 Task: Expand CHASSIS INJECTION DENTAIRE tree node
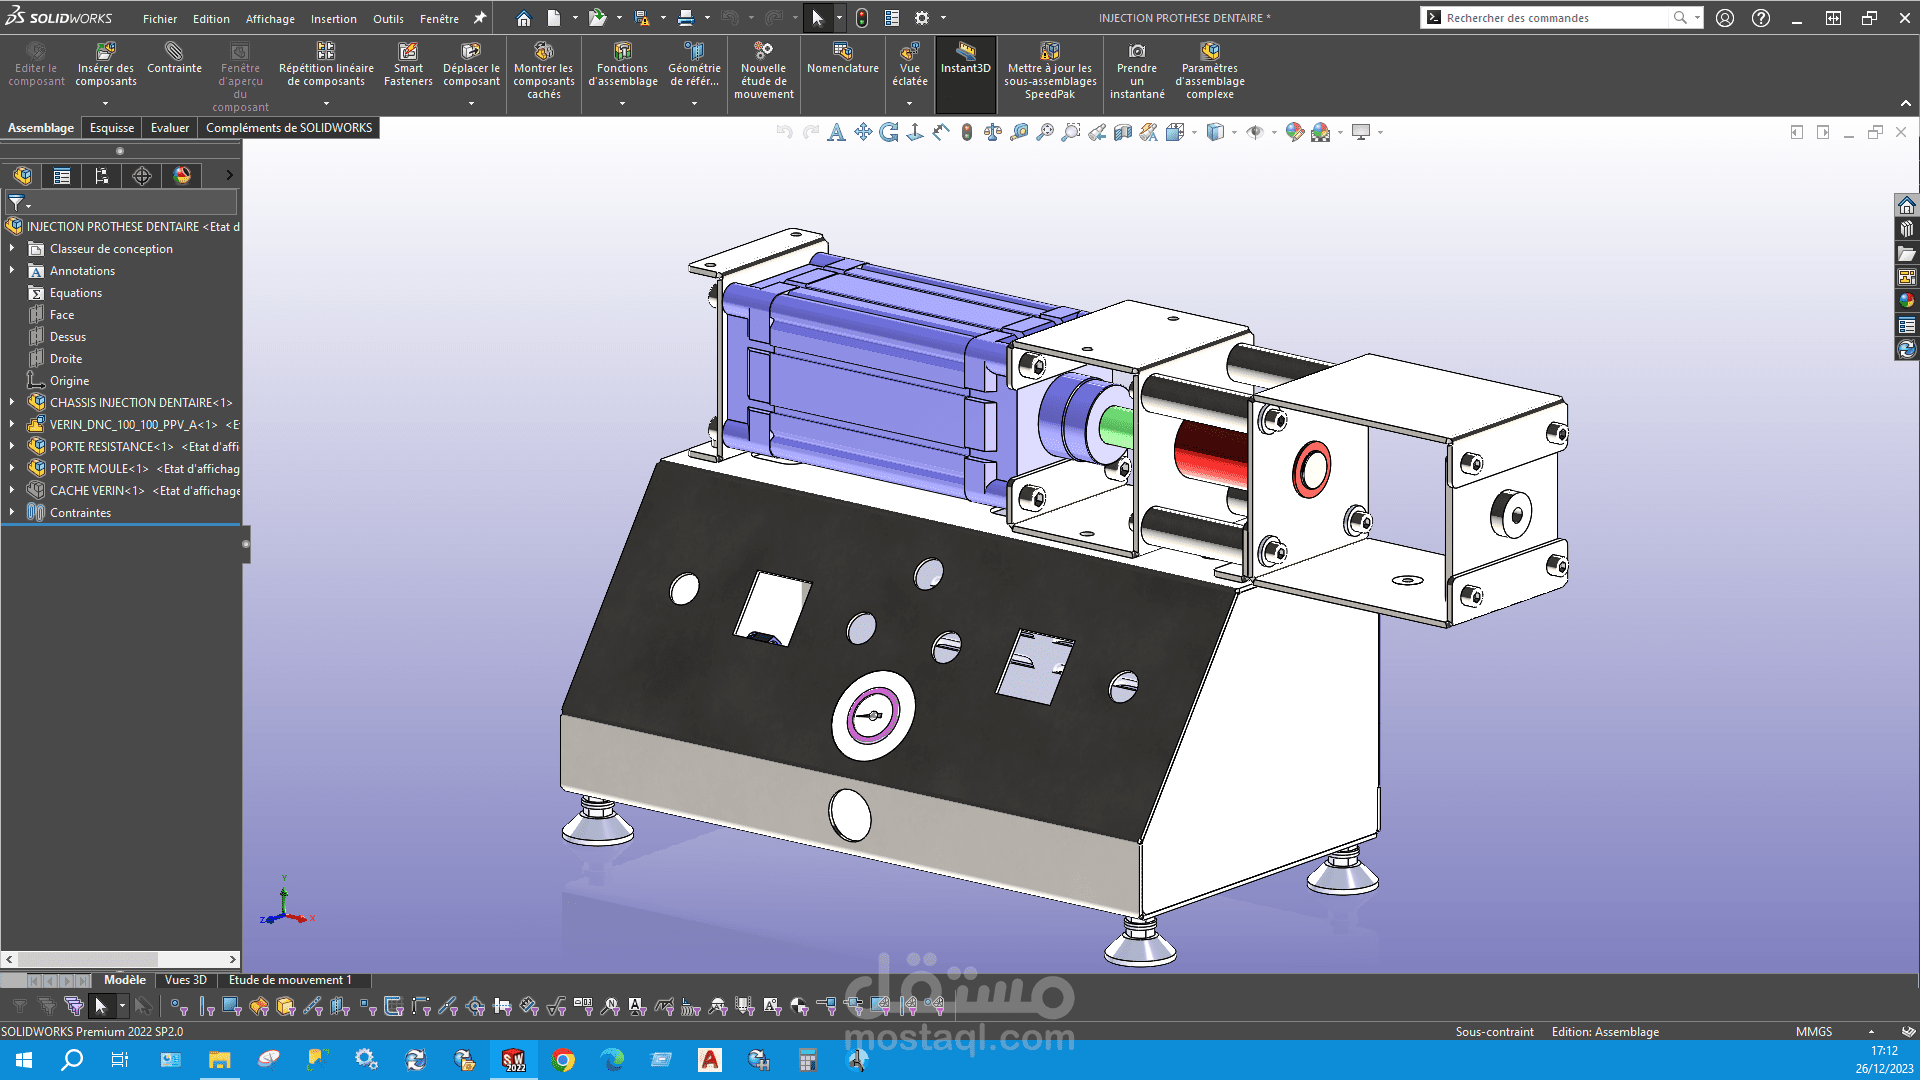pyautogui.click(x=12, y=403)
